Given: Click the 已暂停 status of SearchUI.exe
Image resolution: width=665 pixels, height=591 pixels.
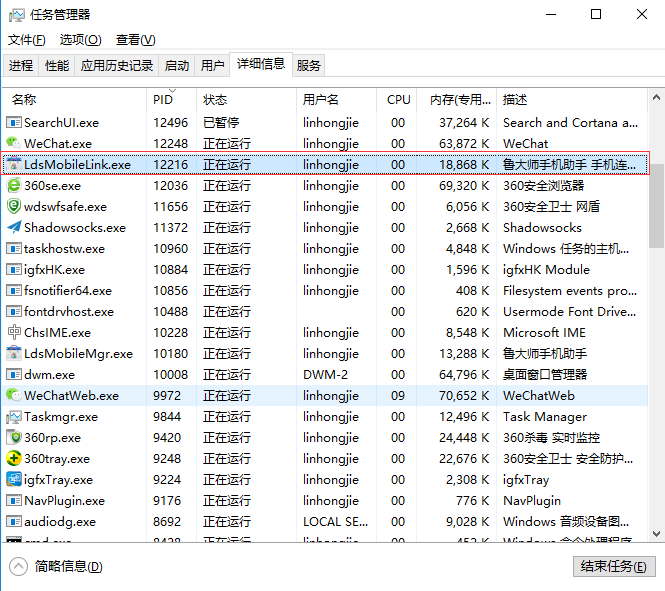Looking at the screenshot, I should (221, 123).
